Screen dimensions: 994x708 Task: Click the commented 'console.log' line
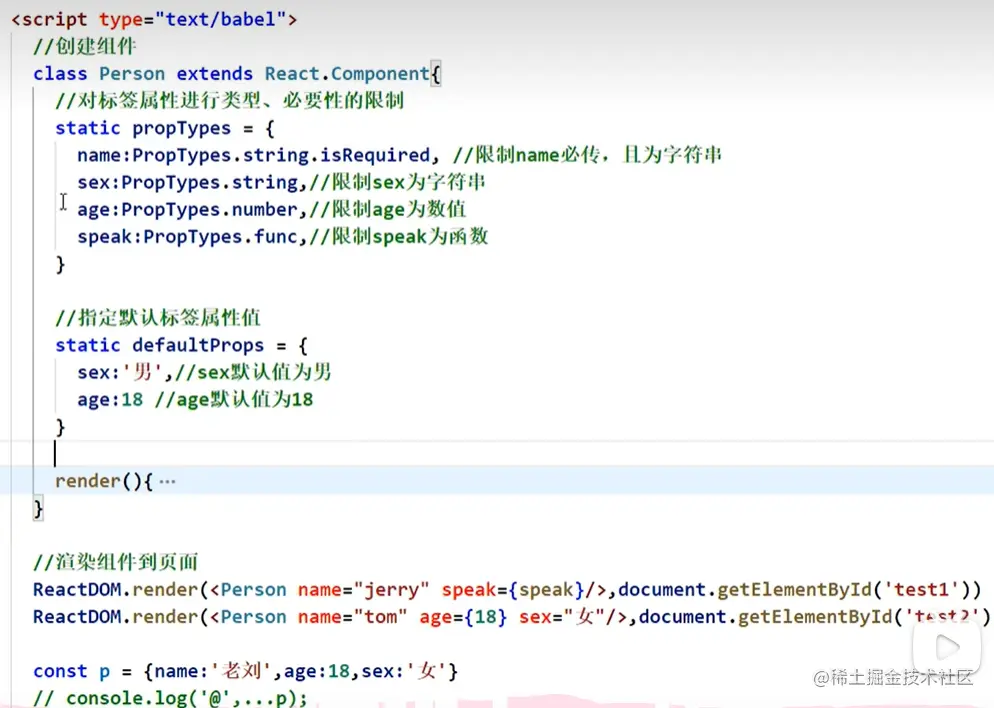tap(170, 698)
